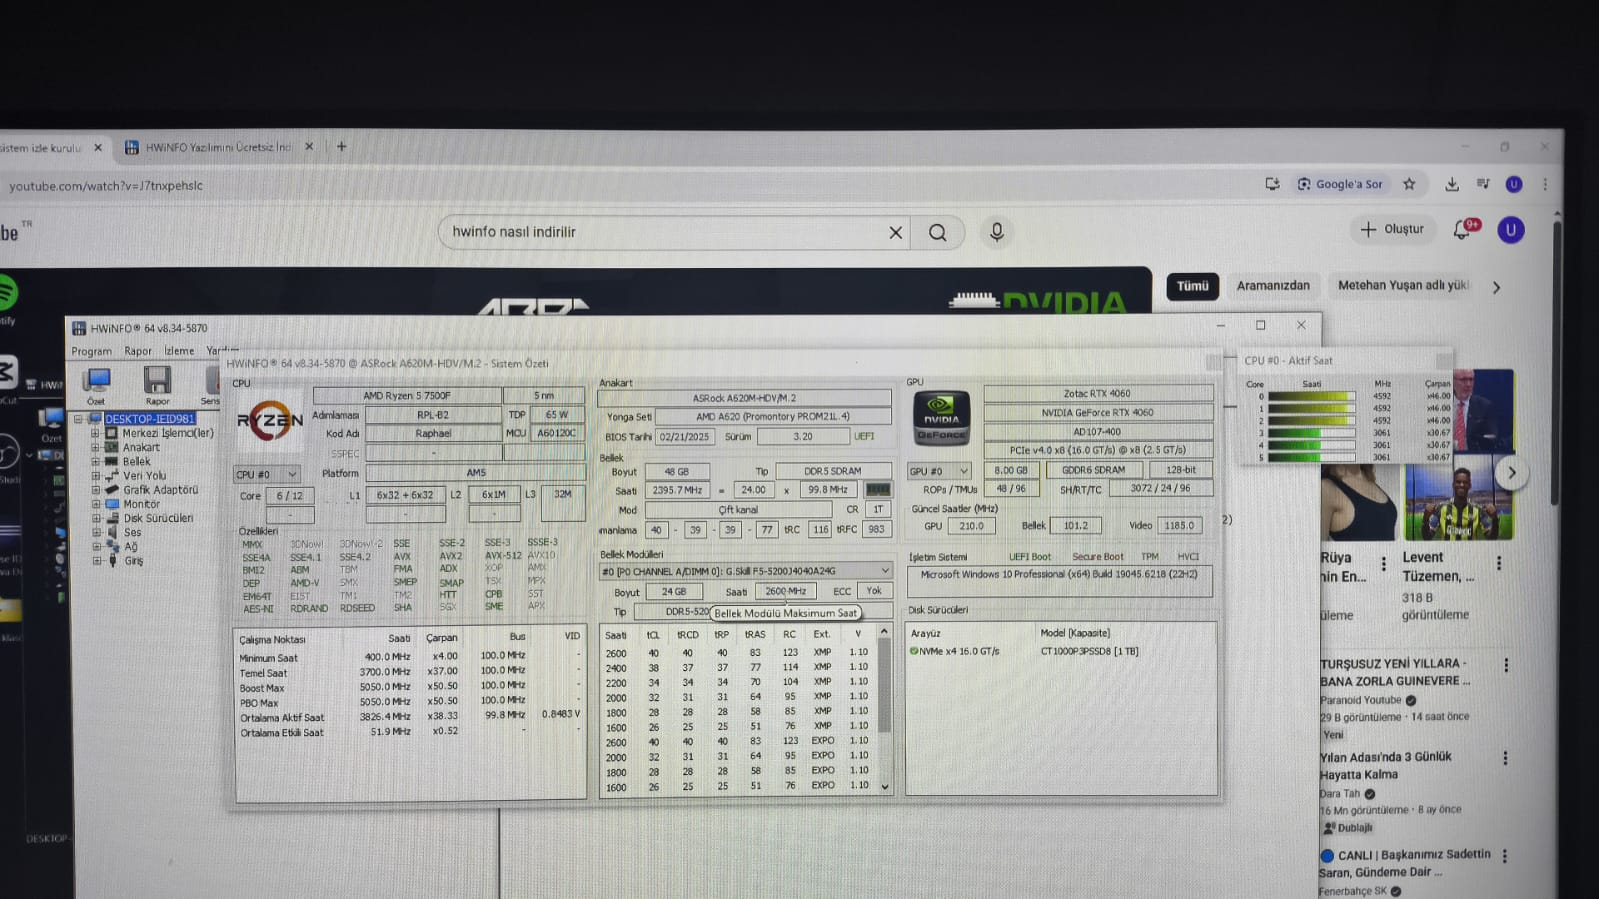
Task: Click next arrow on the video shelf
Action: [x=1512, y=473]
